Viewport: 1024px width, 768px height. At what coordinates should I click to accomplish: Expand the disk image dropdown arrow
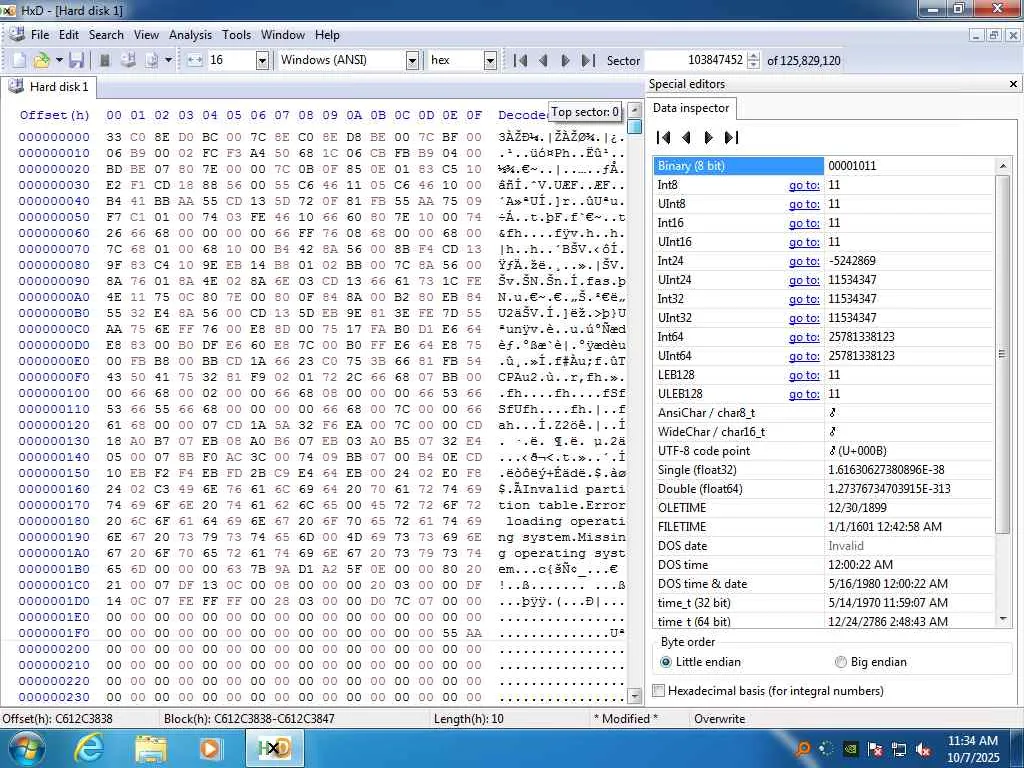[168, 60]
